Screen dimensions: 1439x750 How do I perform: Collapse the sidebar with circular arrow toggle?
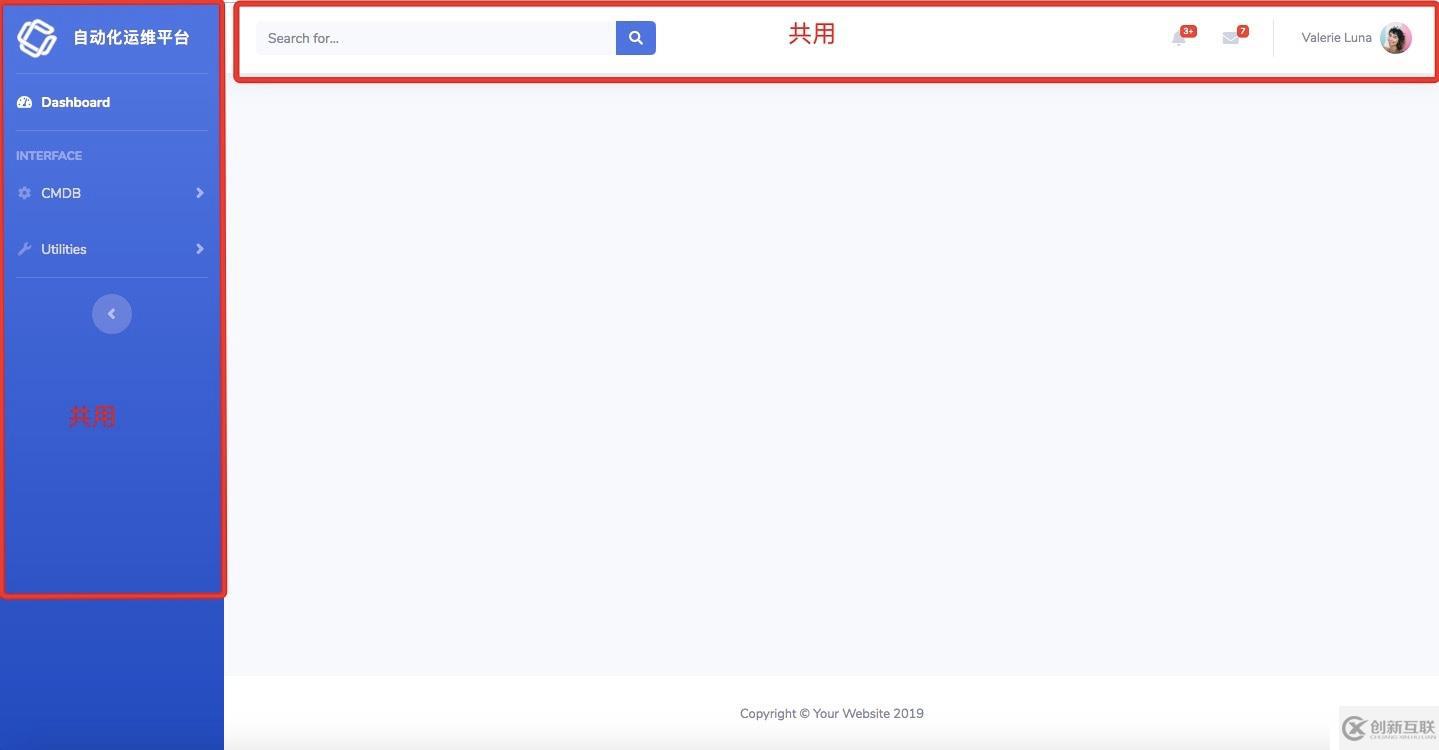coord(111,312)
